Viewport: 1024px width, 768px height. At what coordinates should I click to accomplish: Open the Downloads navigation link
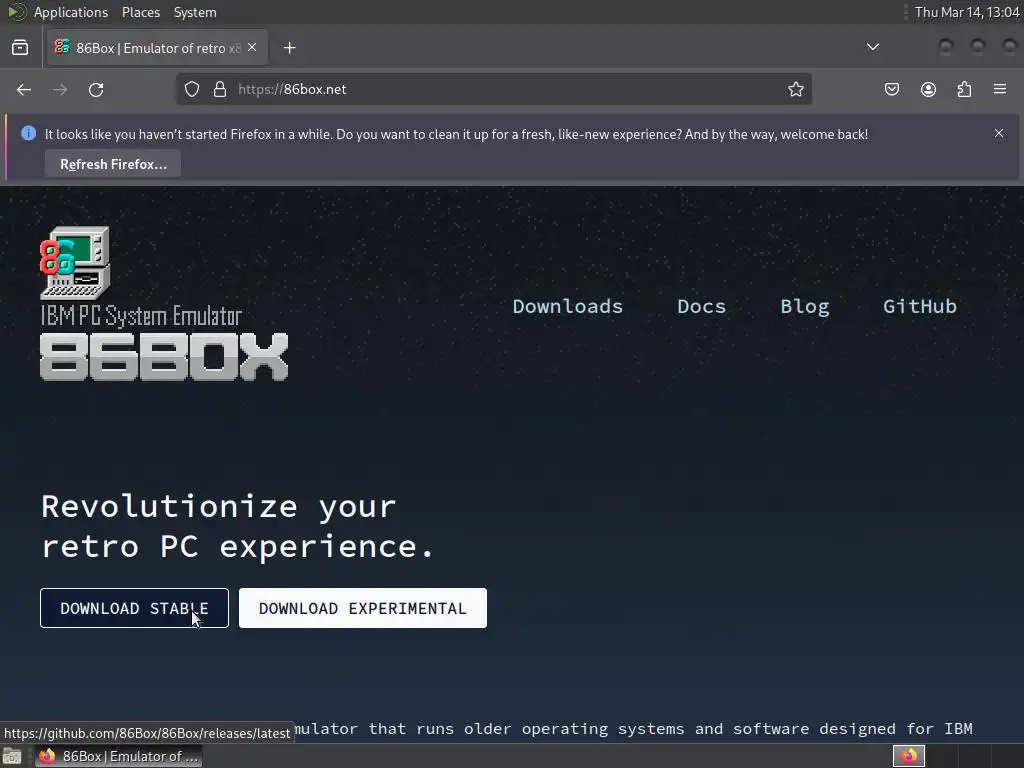coord(568,306)
